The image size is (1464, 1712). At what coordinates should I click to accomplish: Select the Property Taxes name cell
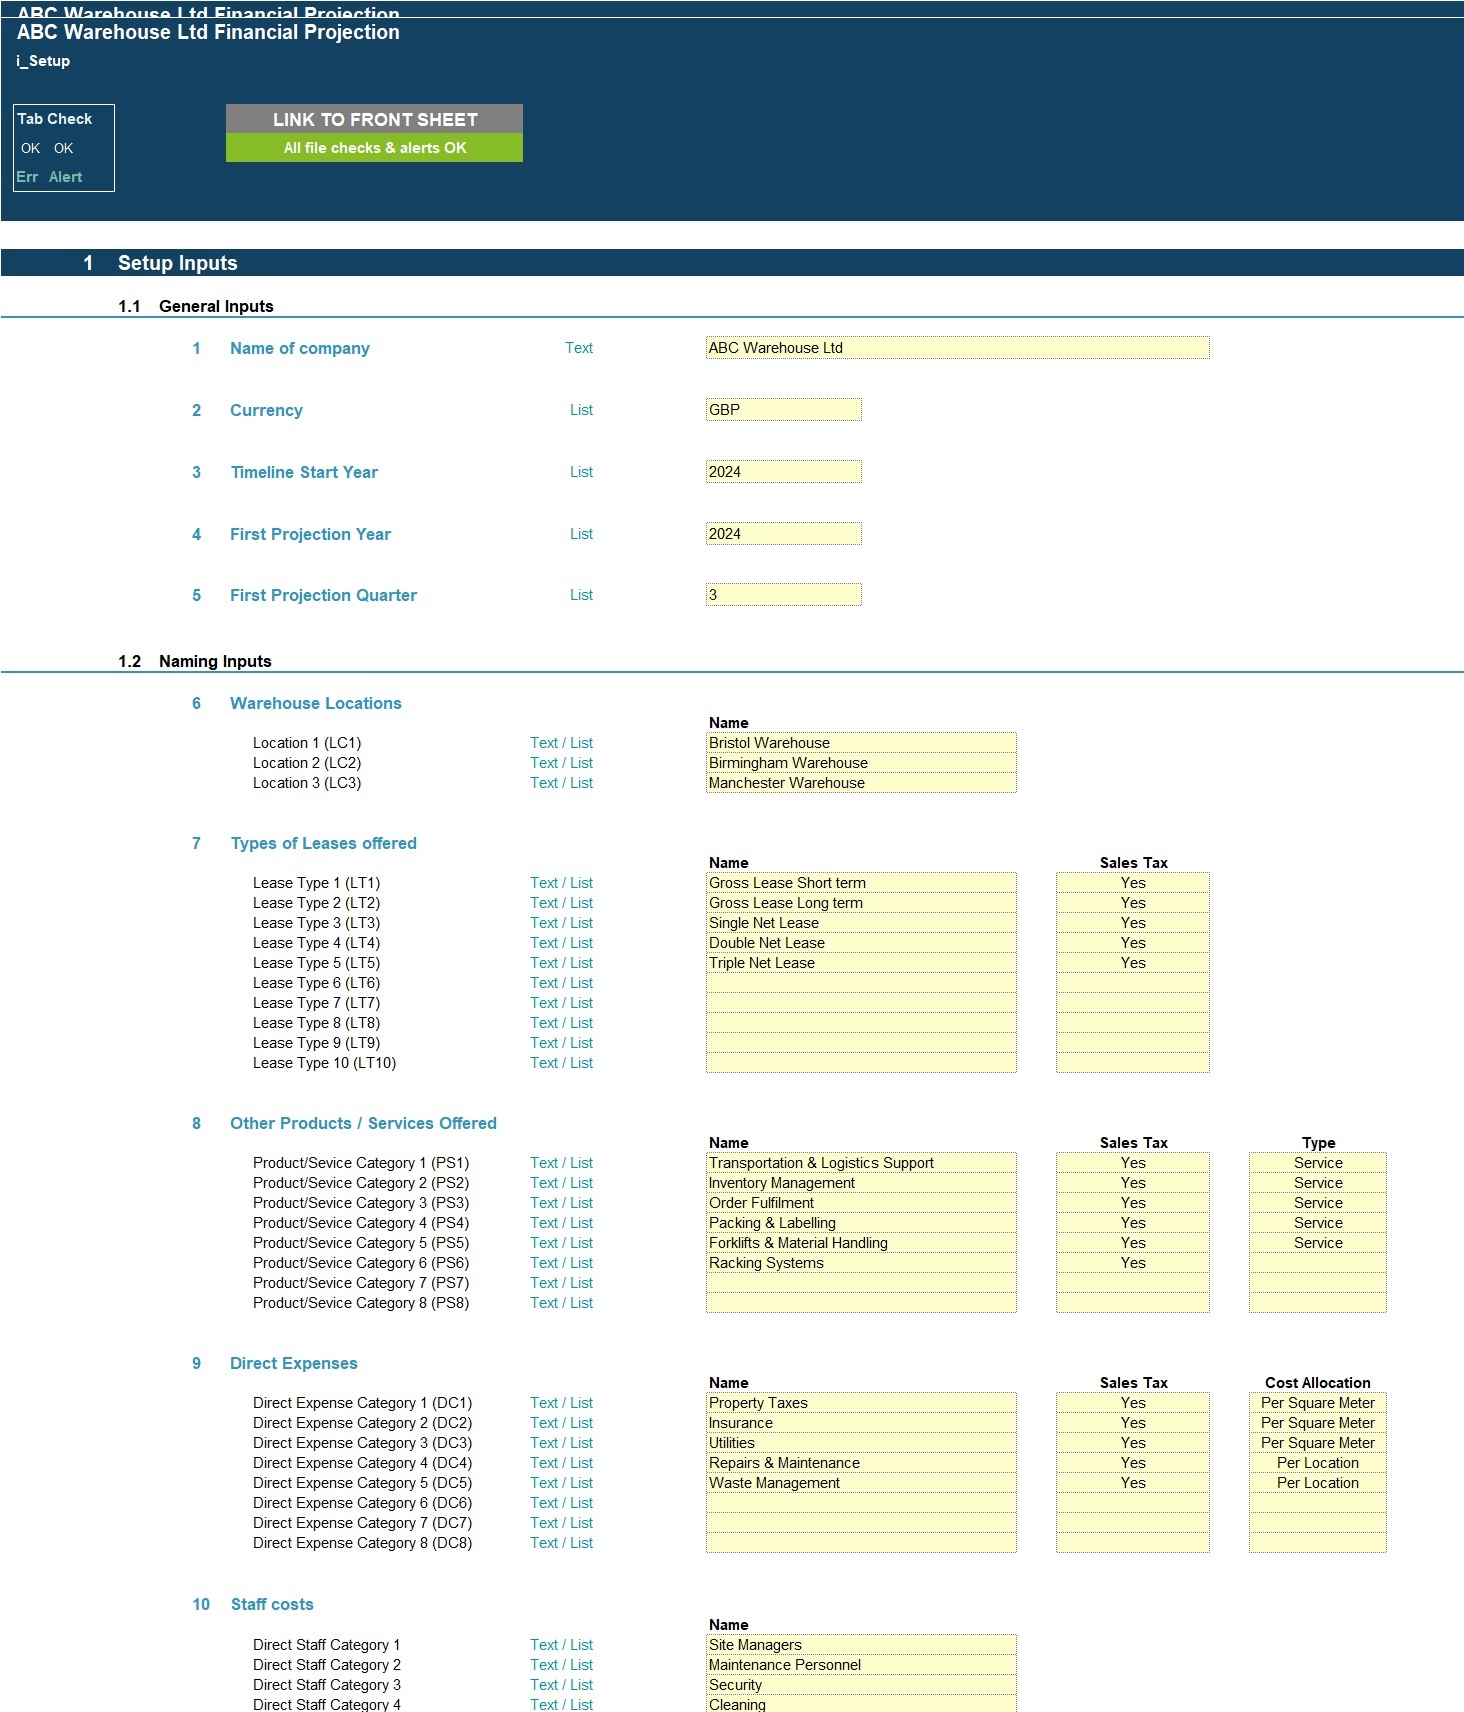click(861, 1403)
